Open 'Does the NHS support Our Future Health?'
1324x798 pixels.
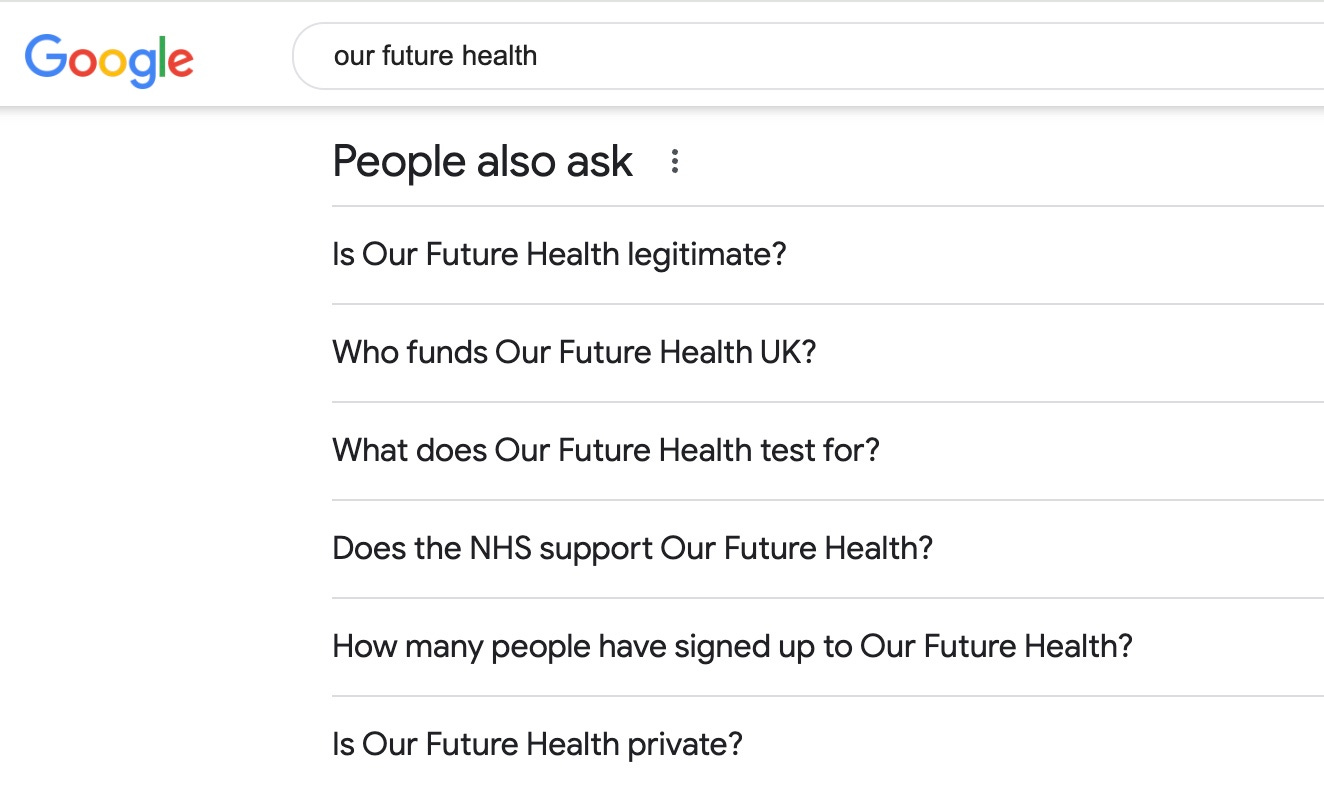click(x=828, y=549)
